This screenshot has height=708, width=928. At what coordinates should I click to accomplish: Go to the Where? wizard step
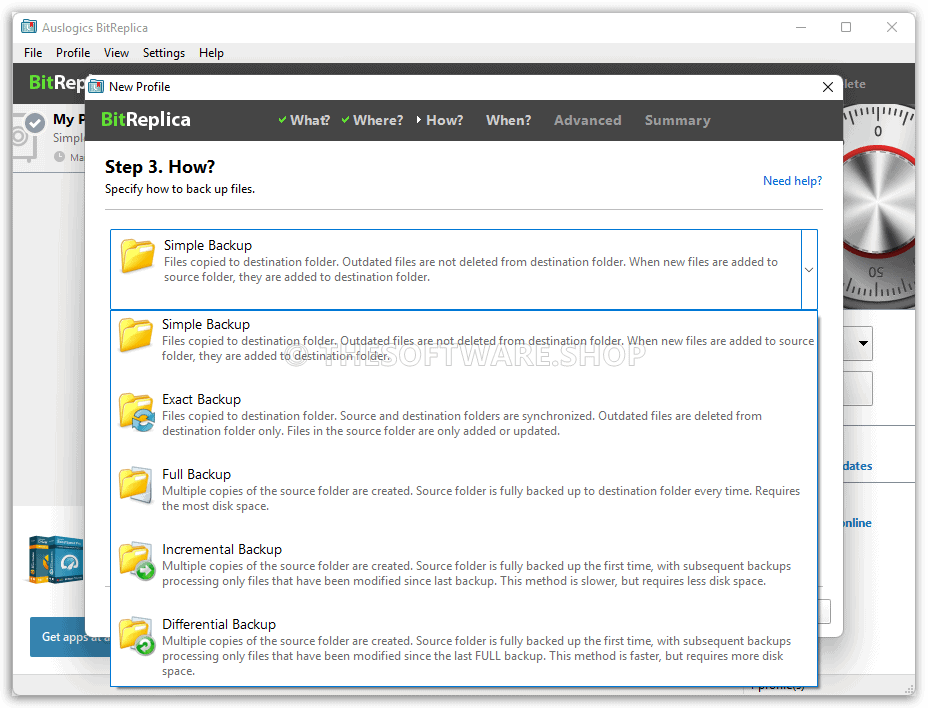(372, 120)
